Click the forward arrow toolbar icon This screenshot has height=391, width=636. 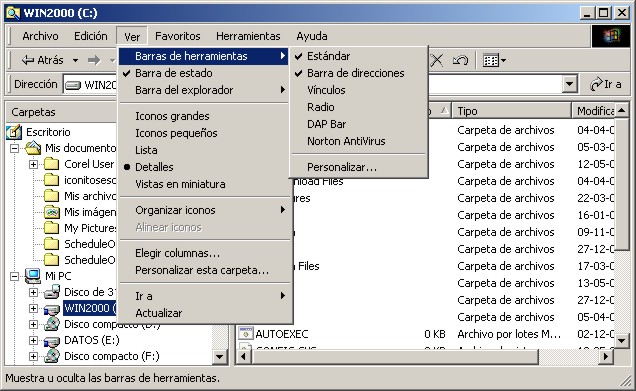pos(94,60)
